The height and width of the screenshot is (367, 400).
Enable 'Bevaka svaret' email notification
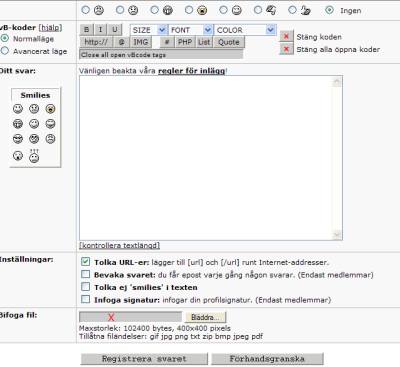[86, 274]
